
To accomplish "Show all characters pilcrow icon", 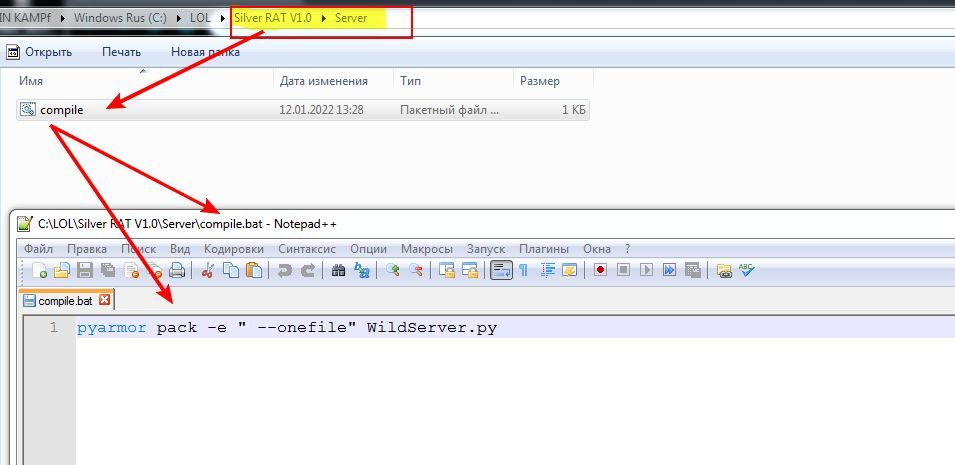I will coord(523,270).
